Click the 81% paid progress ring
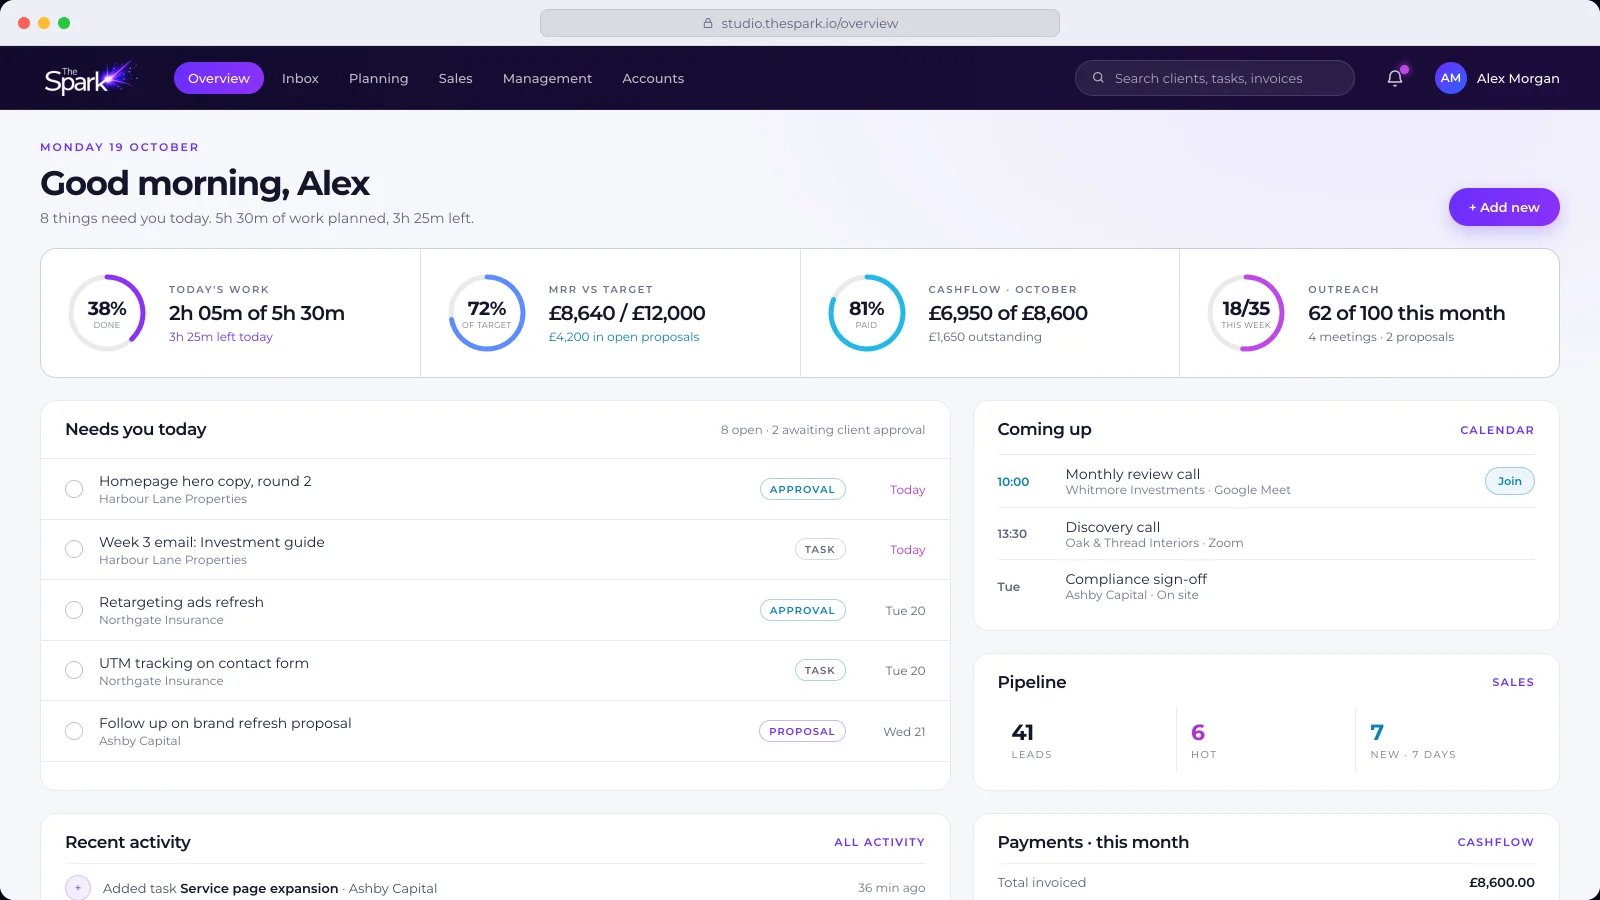Screen dimensions: 1600x900 [x=867, y=313]
